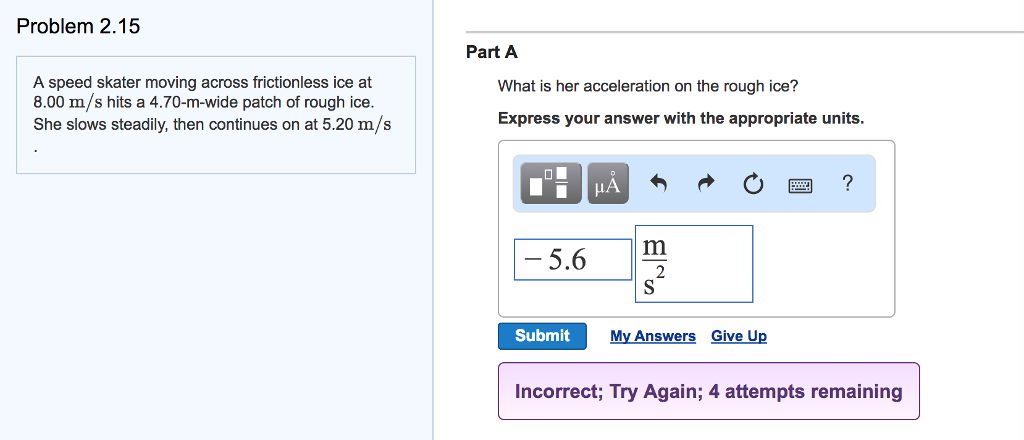Click the value field containing −5.6
This screenshot has width=1024, height=440.
pyautogui.click(x=573, y=260)
